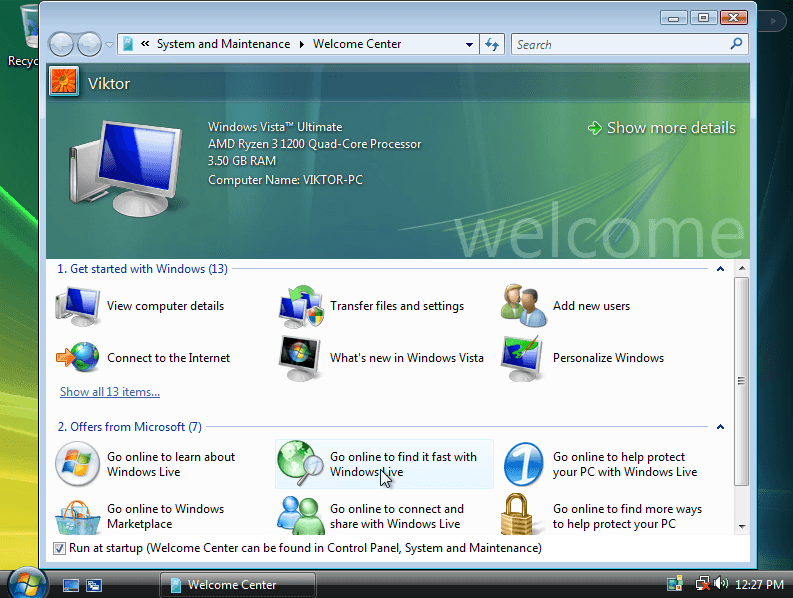
Task: Uncheck the Run at startup checkbox
Action: [59, 548]
